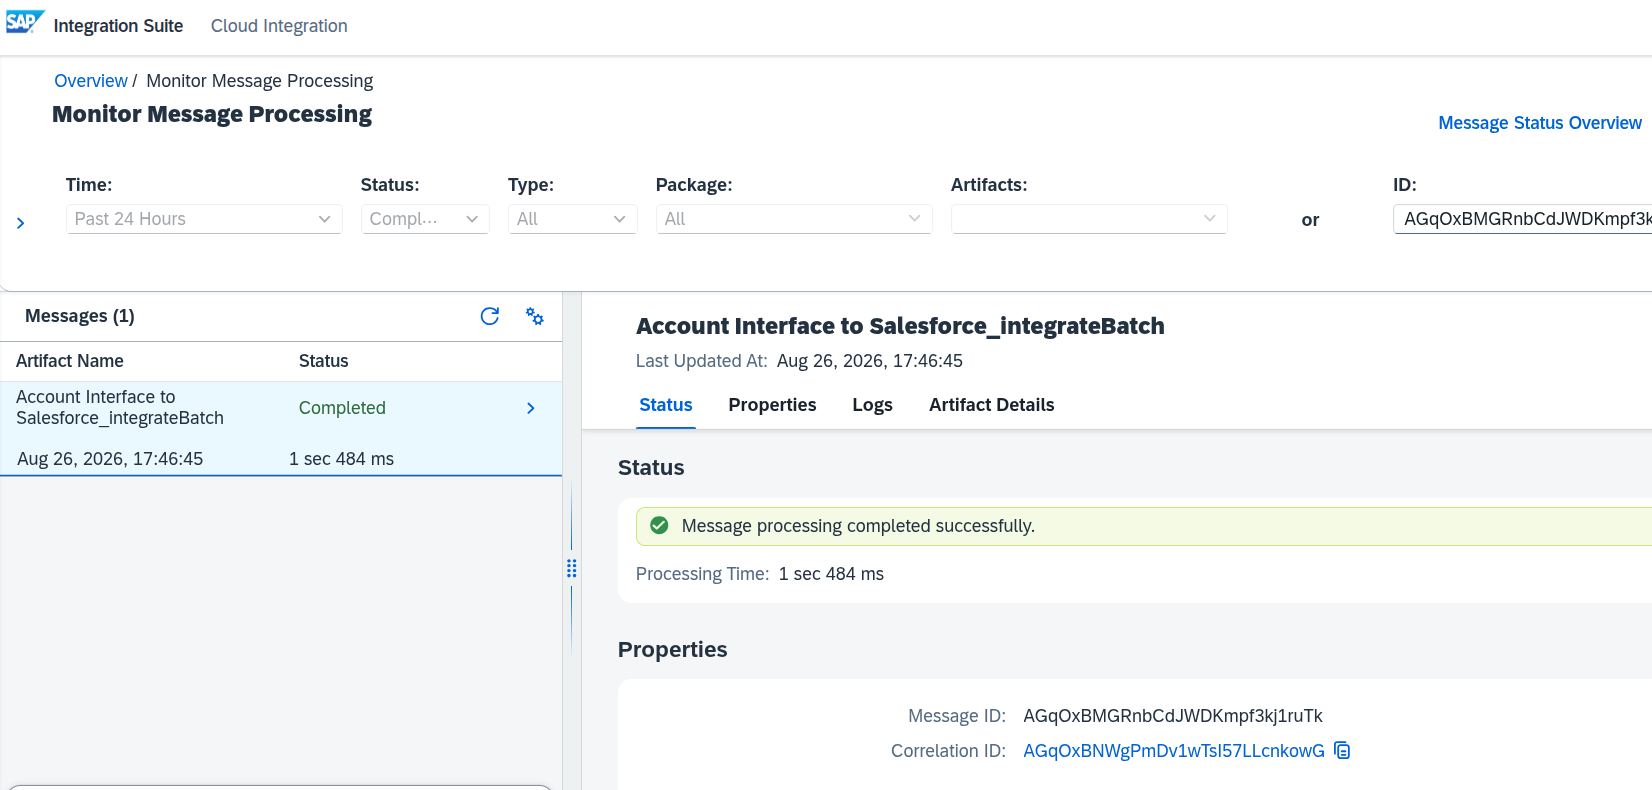Switch to the Properties tab
Screen dimensions: 1652x790
click(772, 405)
